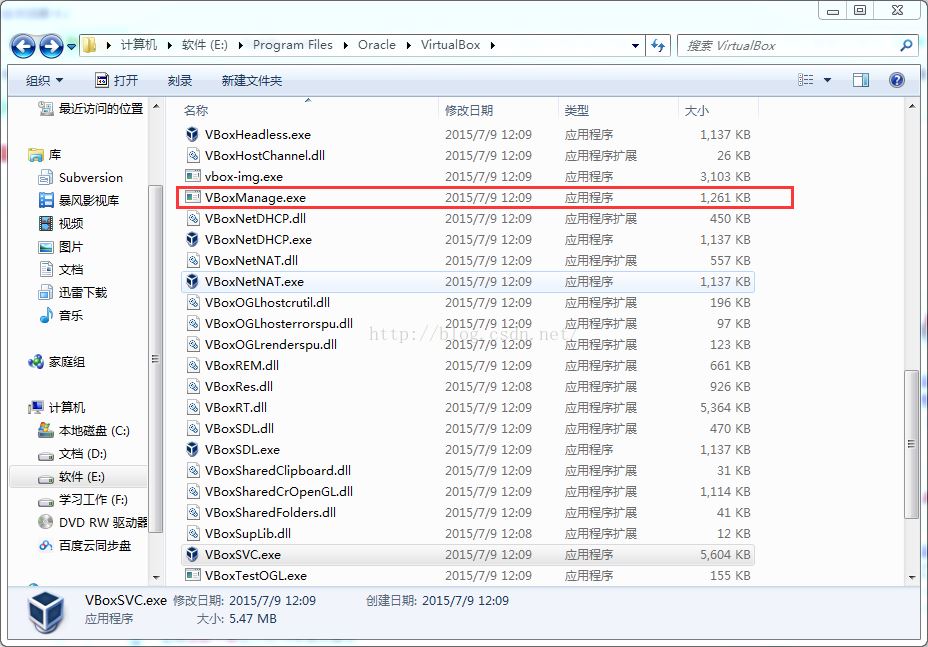Screen dimensions: 928x647
Task: Open the 图片 library
Action: point(61,246)
